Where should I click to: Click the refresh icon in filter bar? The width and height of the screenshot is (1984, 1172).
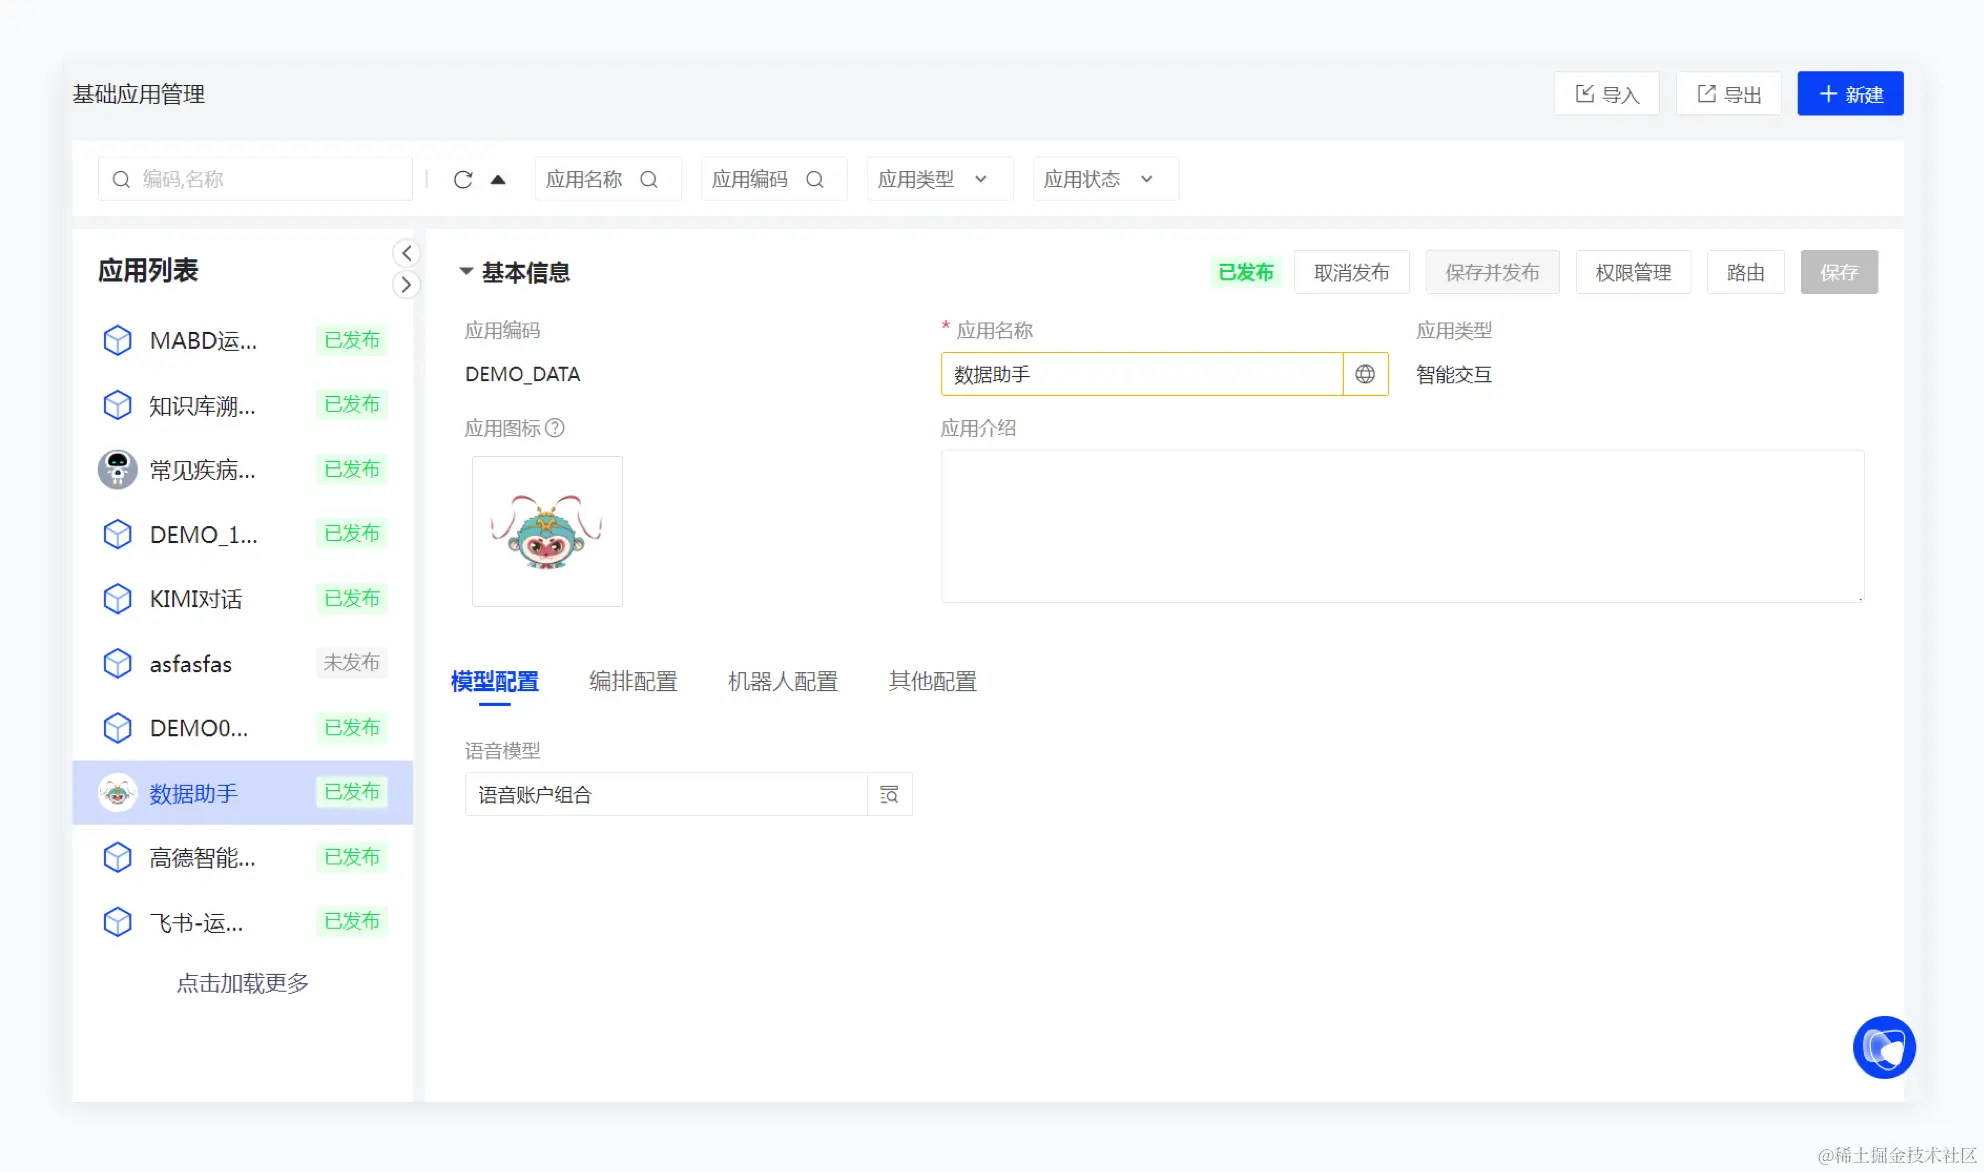click(462, 180)
